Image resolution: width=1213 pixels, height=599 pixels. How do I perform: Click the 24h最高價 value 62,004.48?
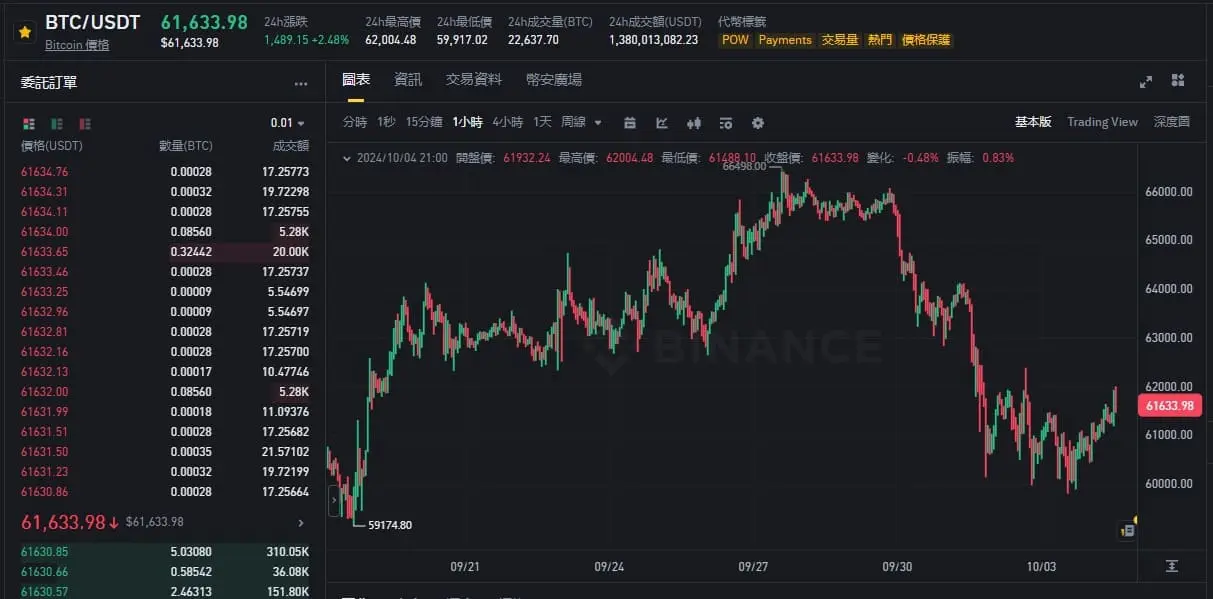[390, 40]
